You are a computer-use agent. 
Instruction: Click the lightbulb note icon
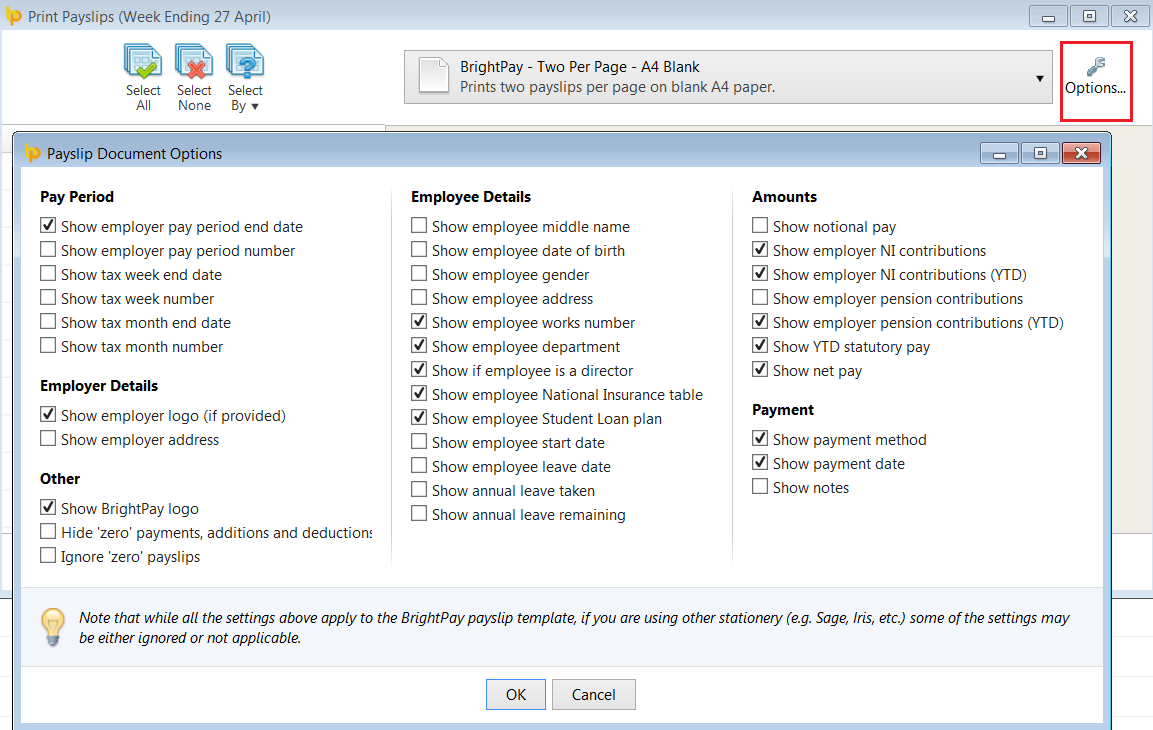pos(53,627)
